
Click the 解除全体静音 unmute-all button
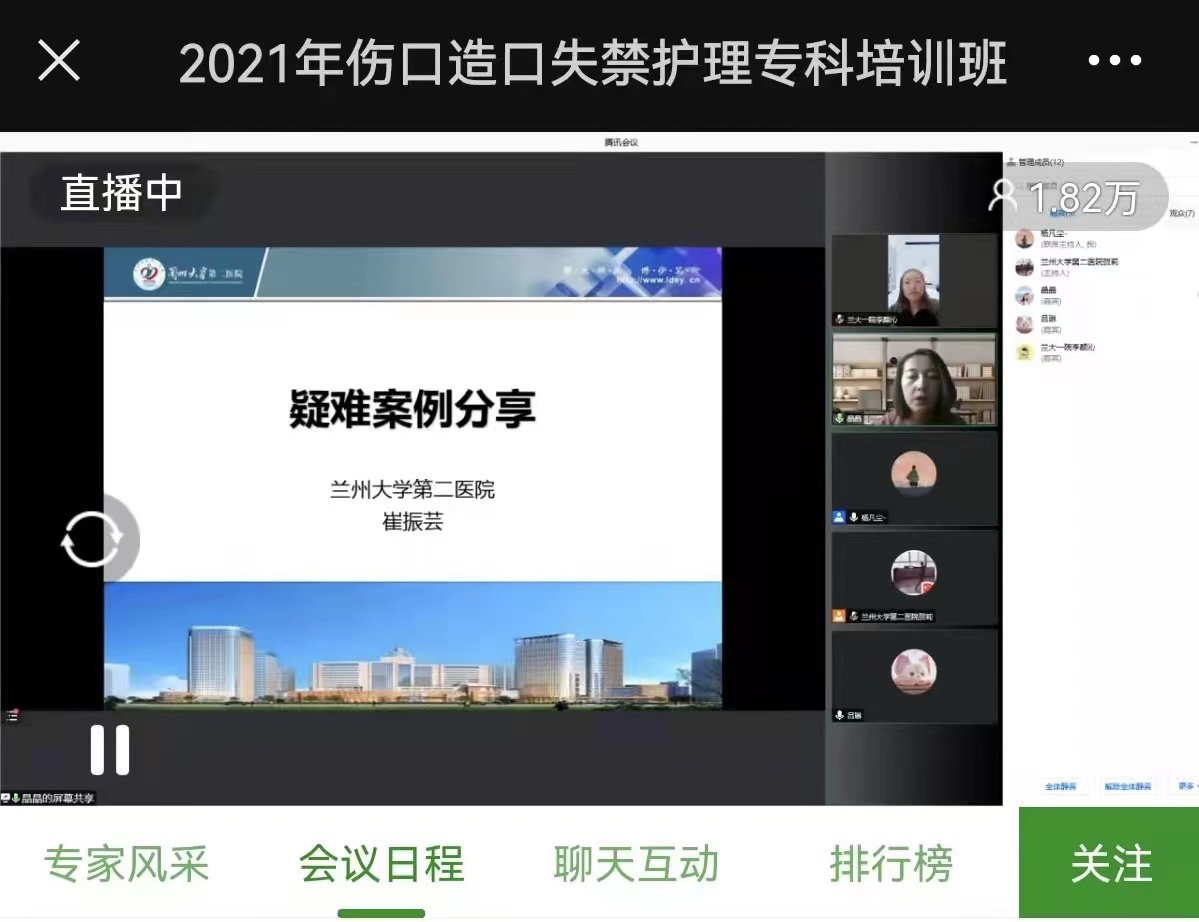(1127, 786)
